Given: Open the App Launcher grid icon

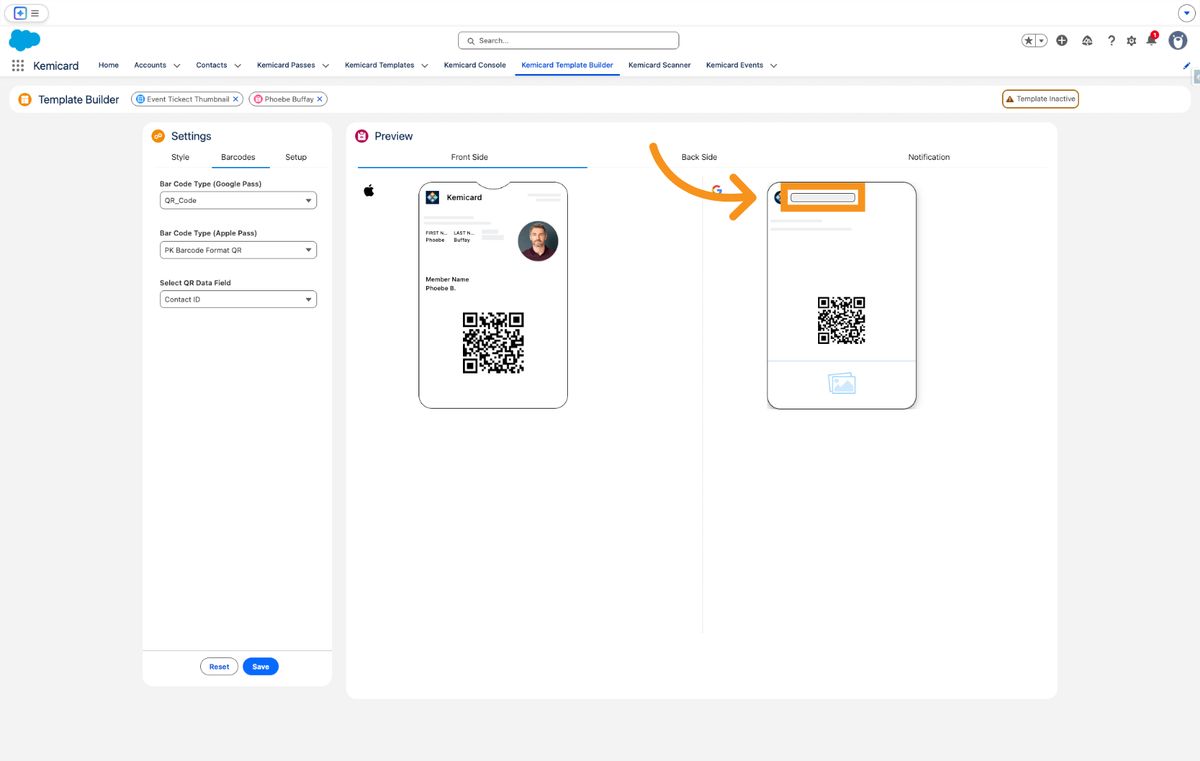Looking at the screenshot, I should click(18, 65).
